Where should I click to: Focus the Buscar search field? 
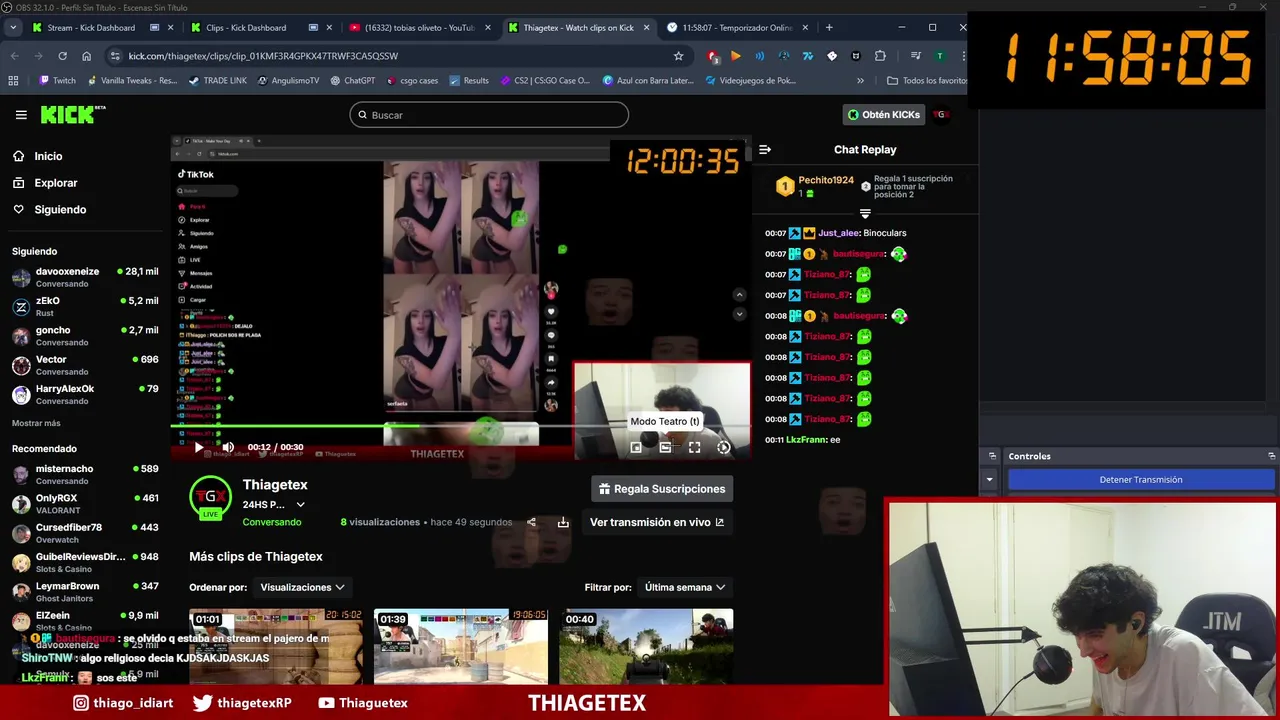tap(489, 115)
